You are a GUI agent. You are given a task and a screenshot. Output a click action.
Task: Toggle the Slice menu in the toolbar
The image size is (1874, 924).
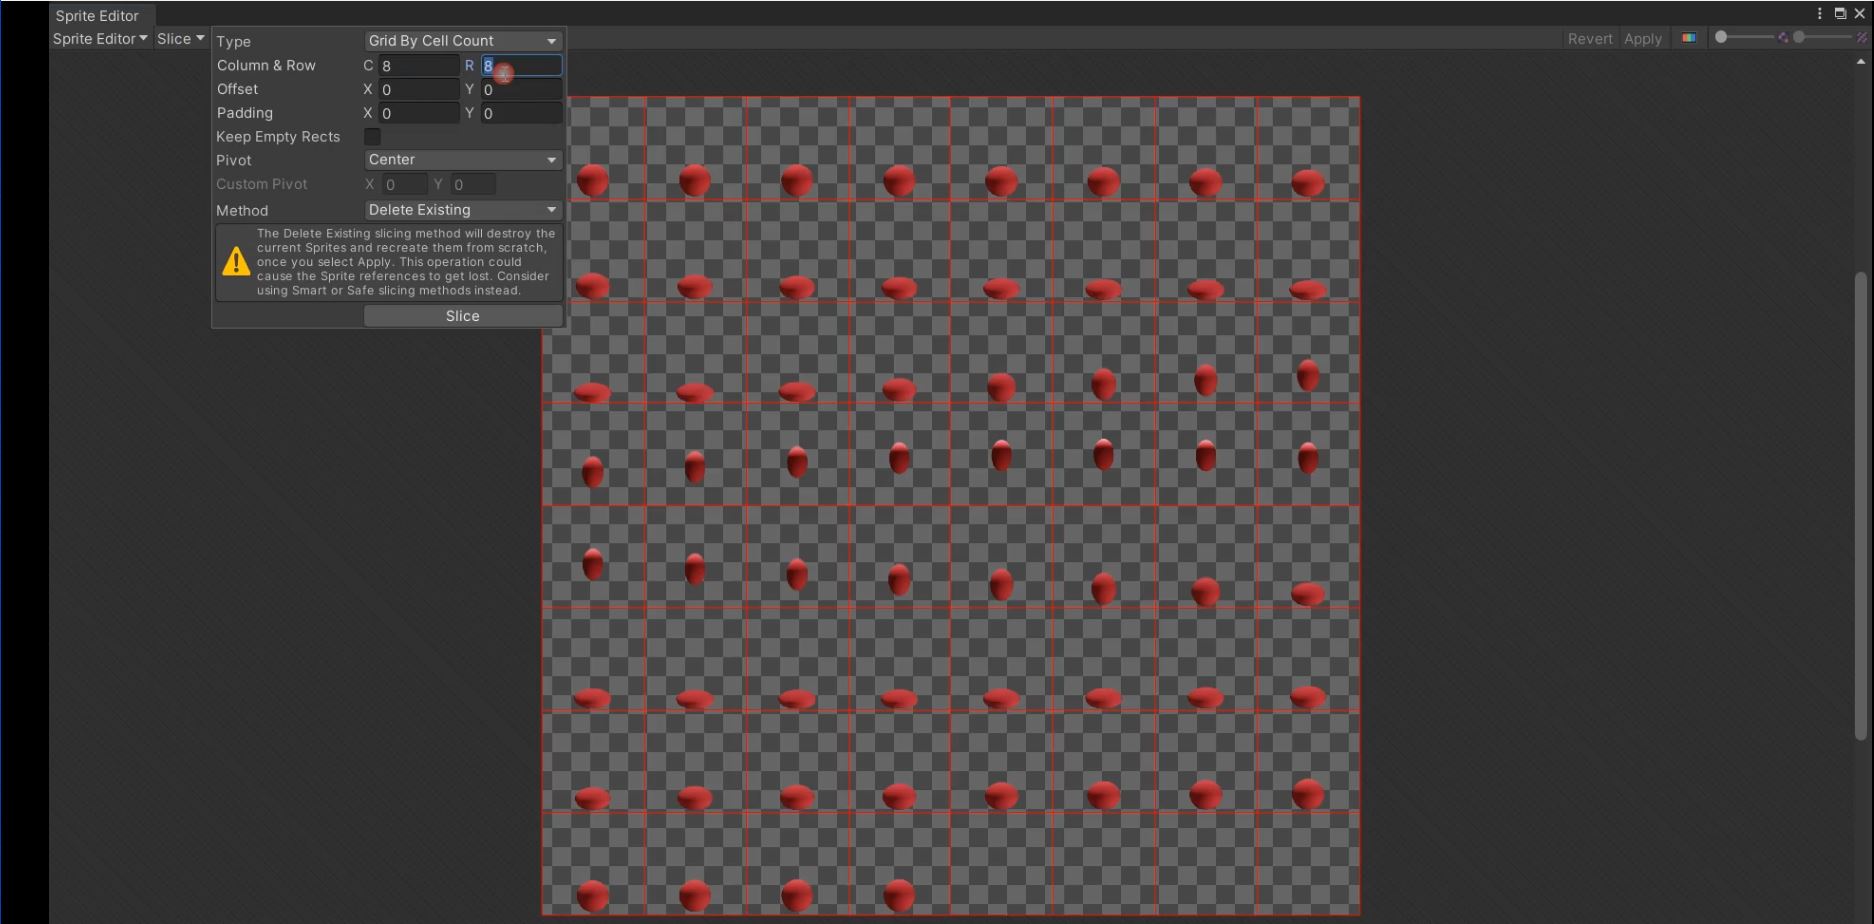pyautogui.click(x=180, y=39)
